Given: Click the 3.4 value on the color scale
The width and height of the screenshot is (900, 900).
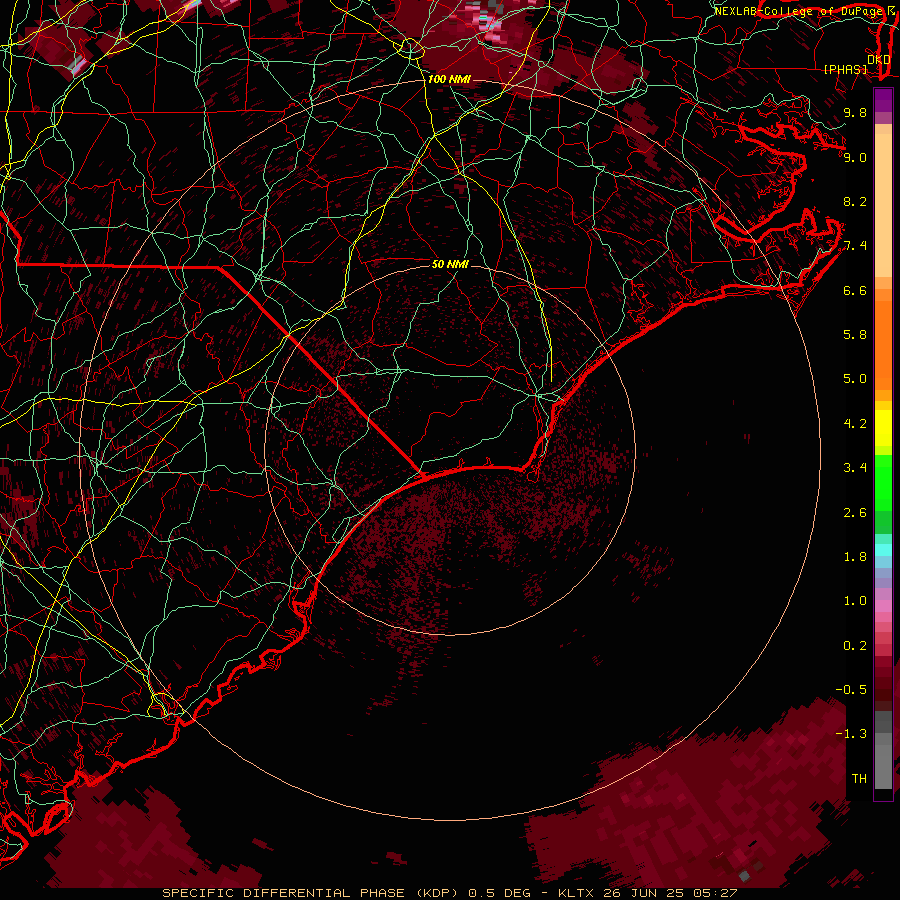Looking at the screenshot, I should (855, 468).
